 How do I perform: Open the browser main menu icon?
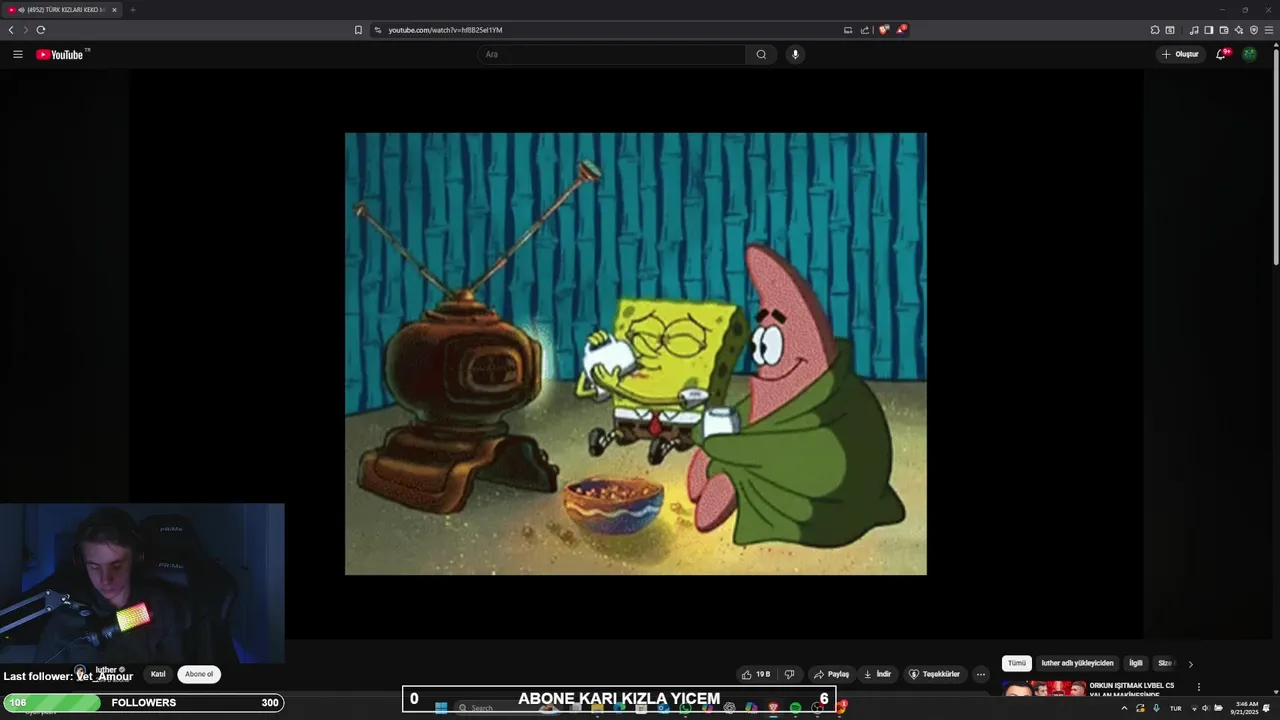1269,30
